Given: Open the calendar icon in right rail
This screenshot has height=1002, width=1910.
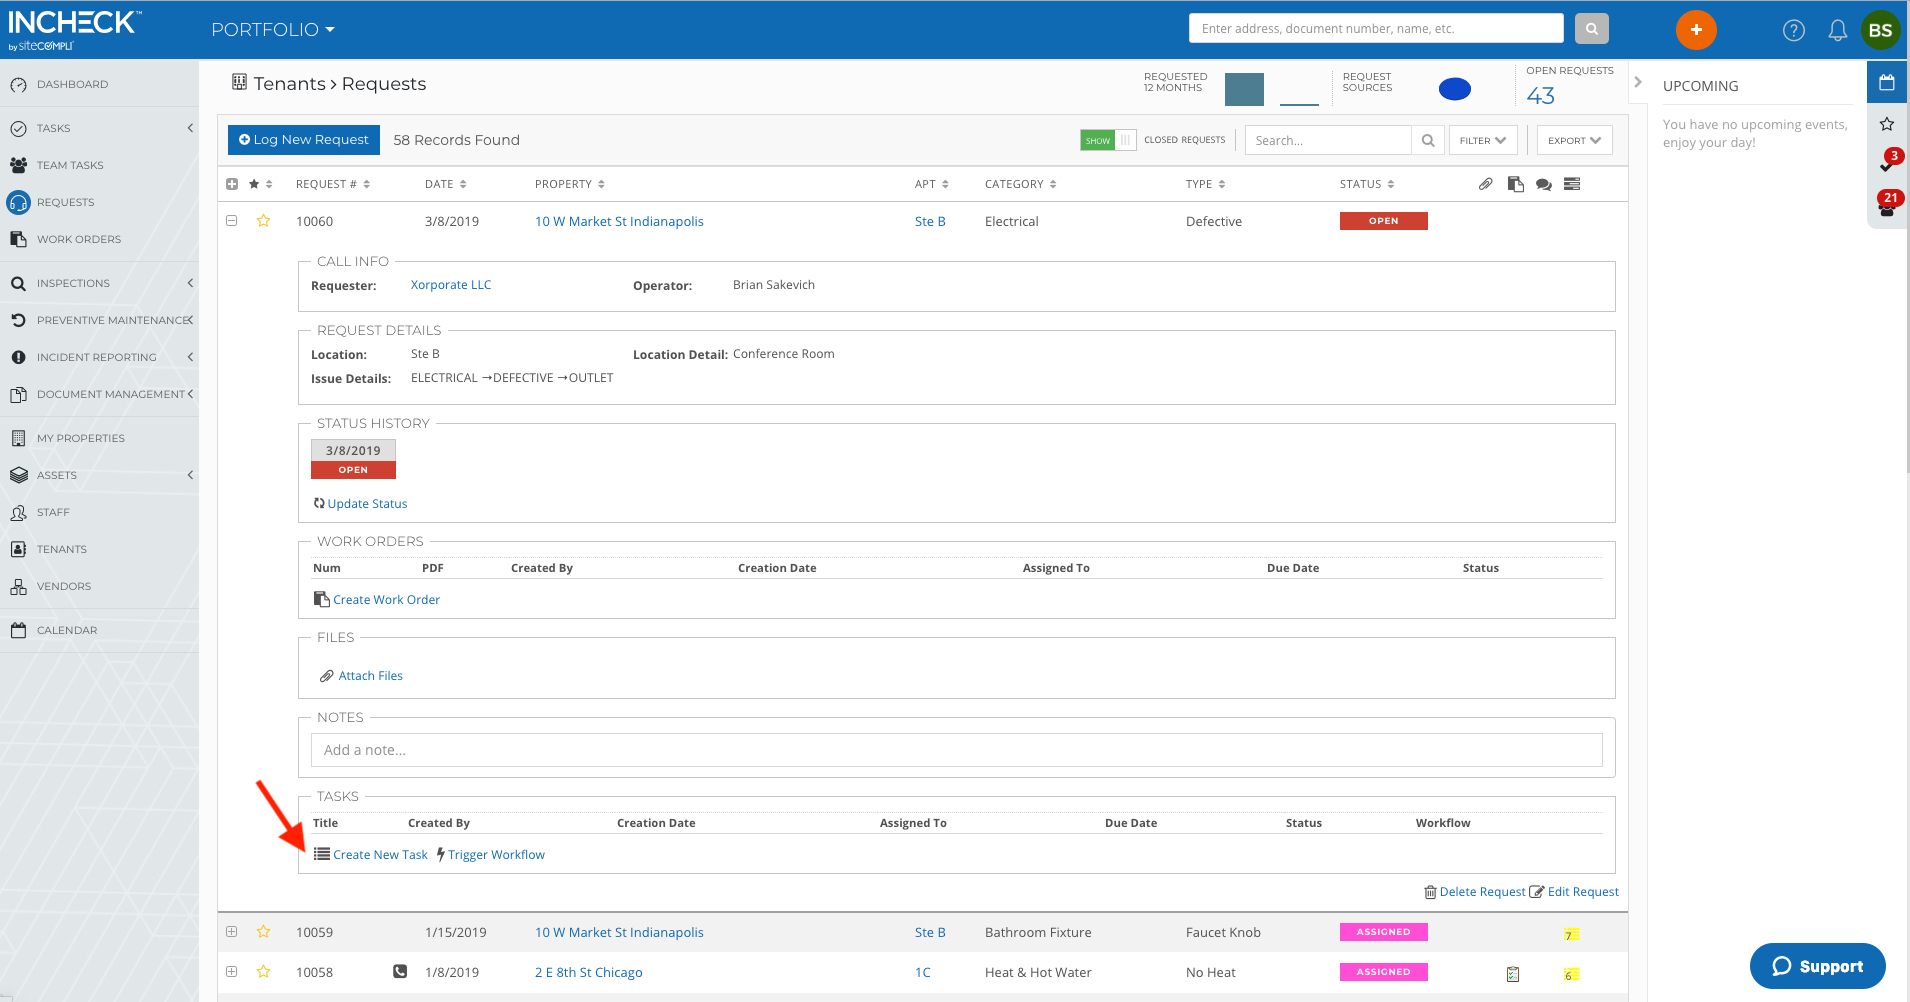Looking at the screenshot, I should tap(1886, 82).
